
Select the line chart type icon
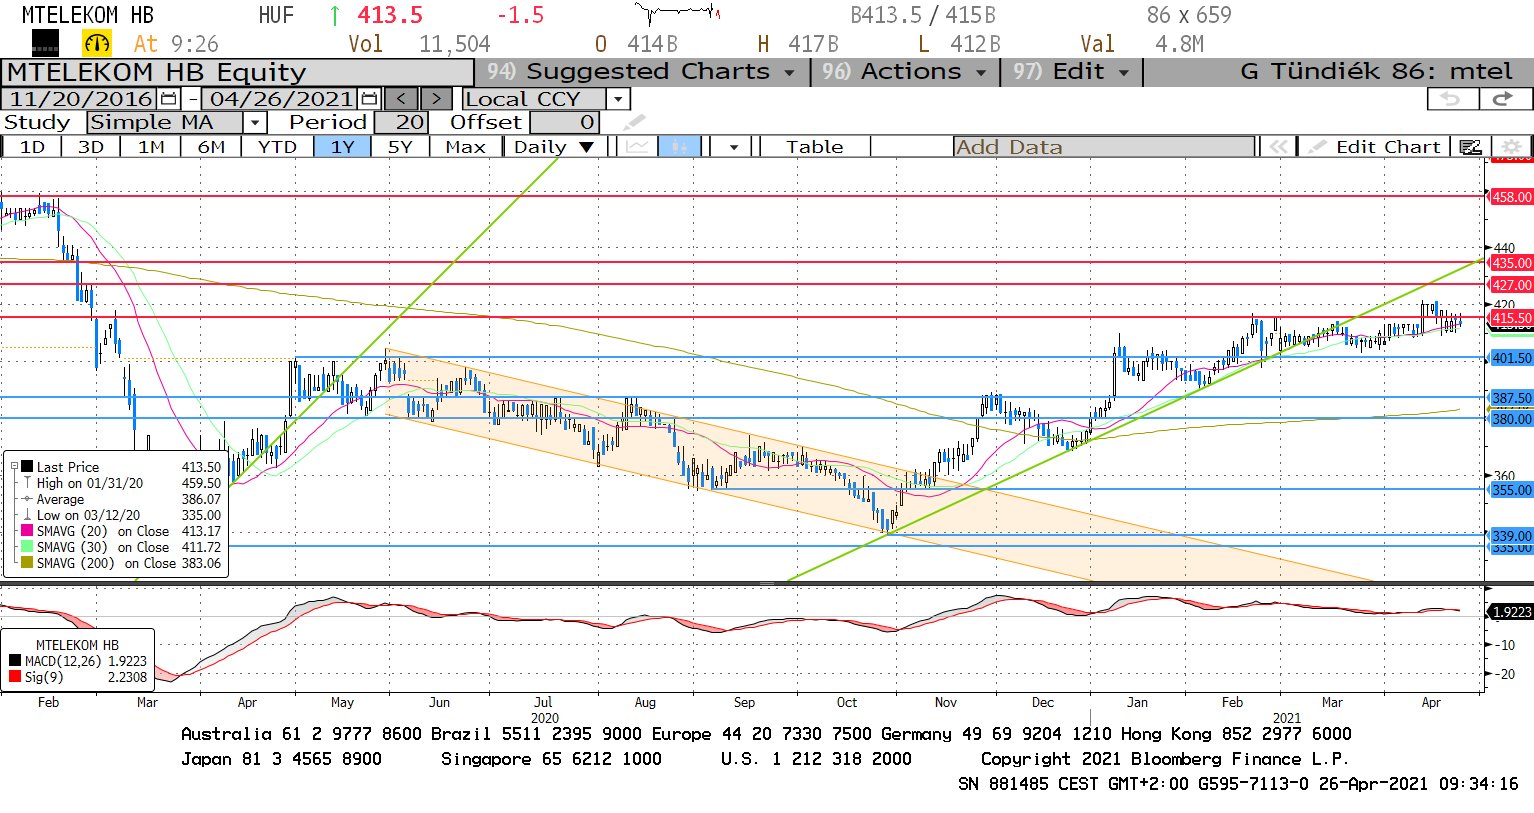(x=637, y=147)
